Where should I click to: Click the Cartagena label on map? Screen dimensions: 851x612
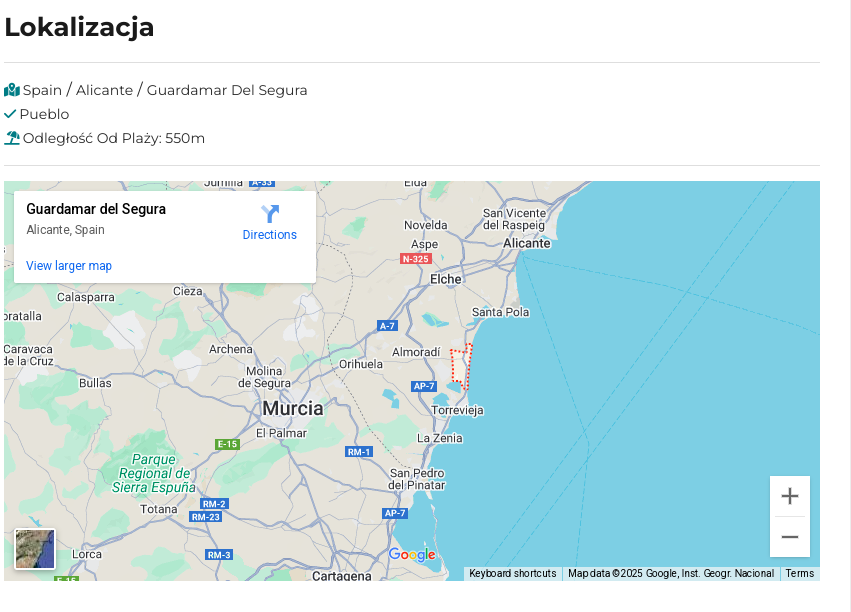pyautogui.click(x=342, y=576)
